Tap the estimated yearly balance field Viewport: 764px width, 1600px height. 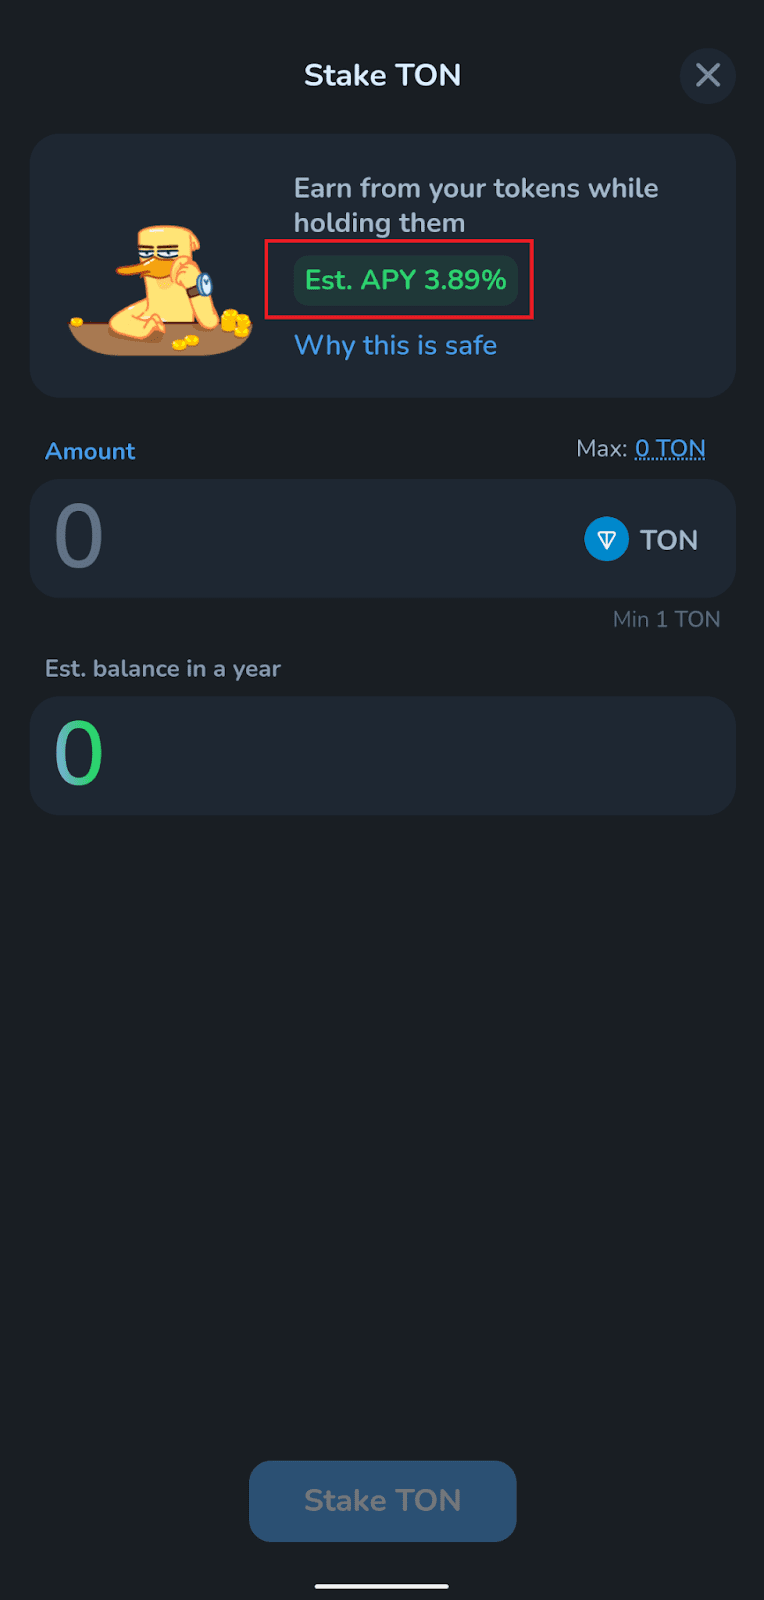click(382, 755)
